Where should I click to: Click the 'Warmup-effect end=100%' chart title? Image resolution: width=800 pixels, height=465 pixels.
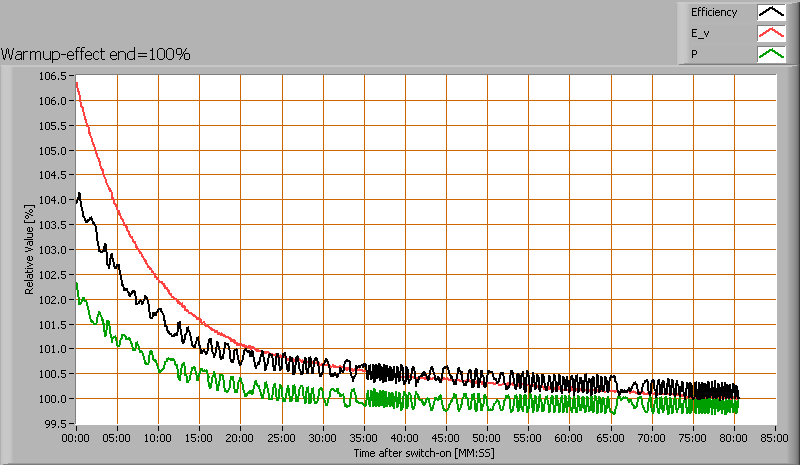pyautogui.click(x=96, y=54)
